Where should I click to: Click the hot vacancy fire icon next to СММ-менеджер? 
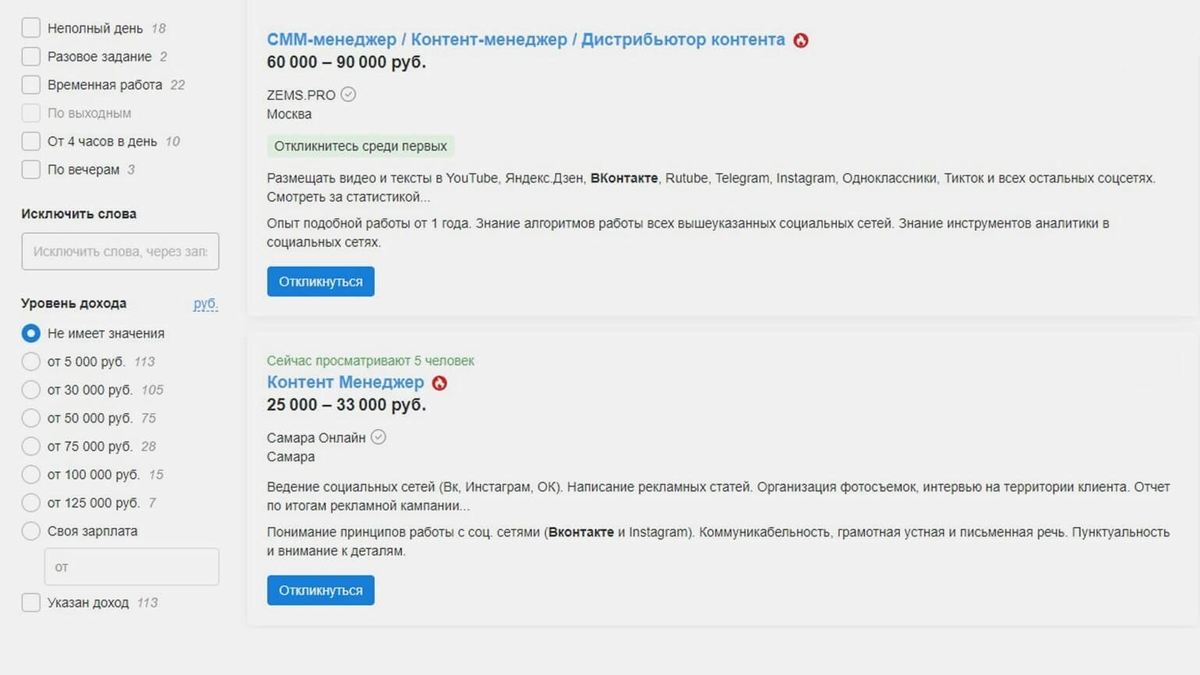click(803, 40)
